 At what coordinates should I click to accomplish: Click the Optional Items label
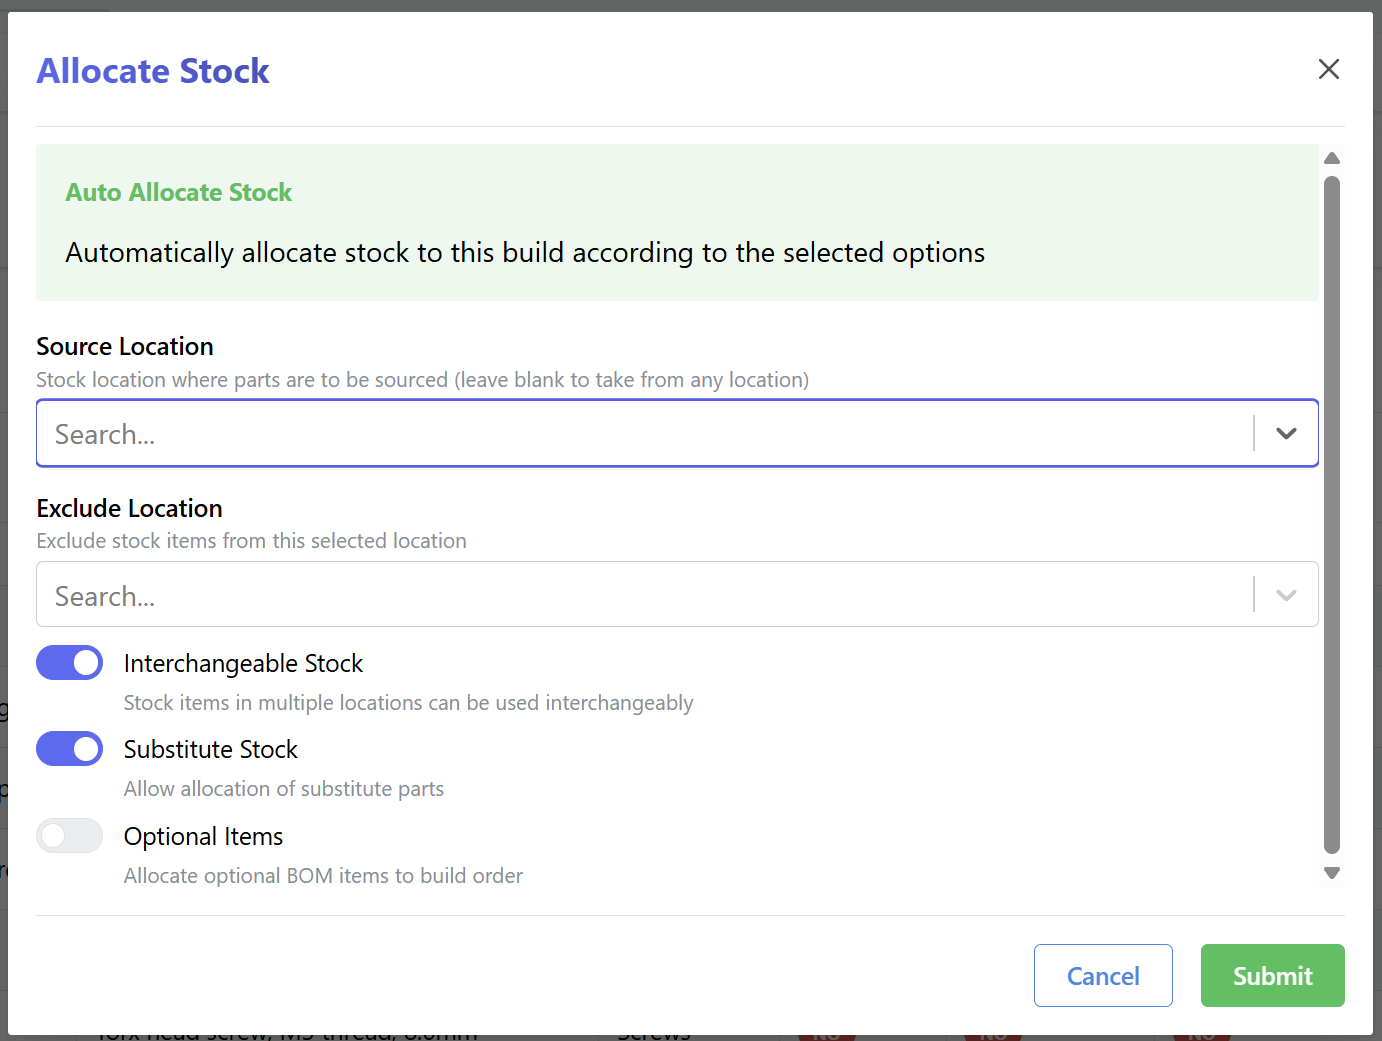[x=203, y=835]
